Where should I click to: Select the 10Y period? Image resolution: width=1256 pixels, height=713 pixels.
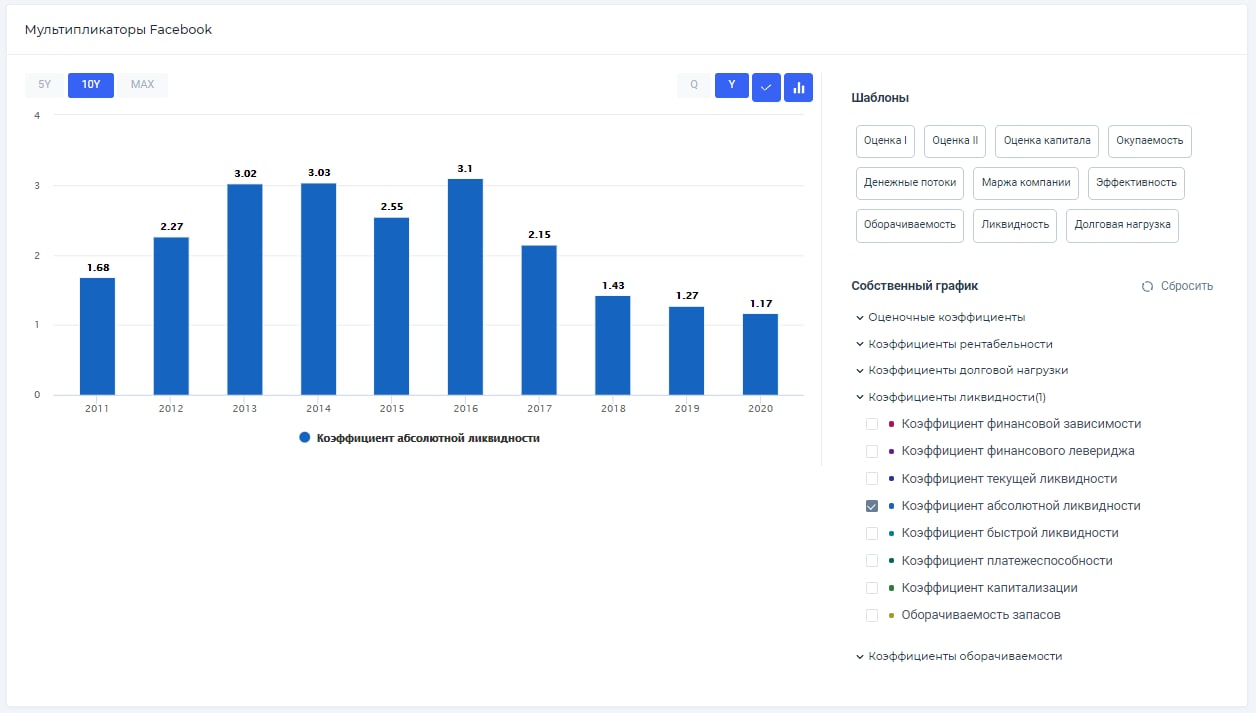[91, 85]
